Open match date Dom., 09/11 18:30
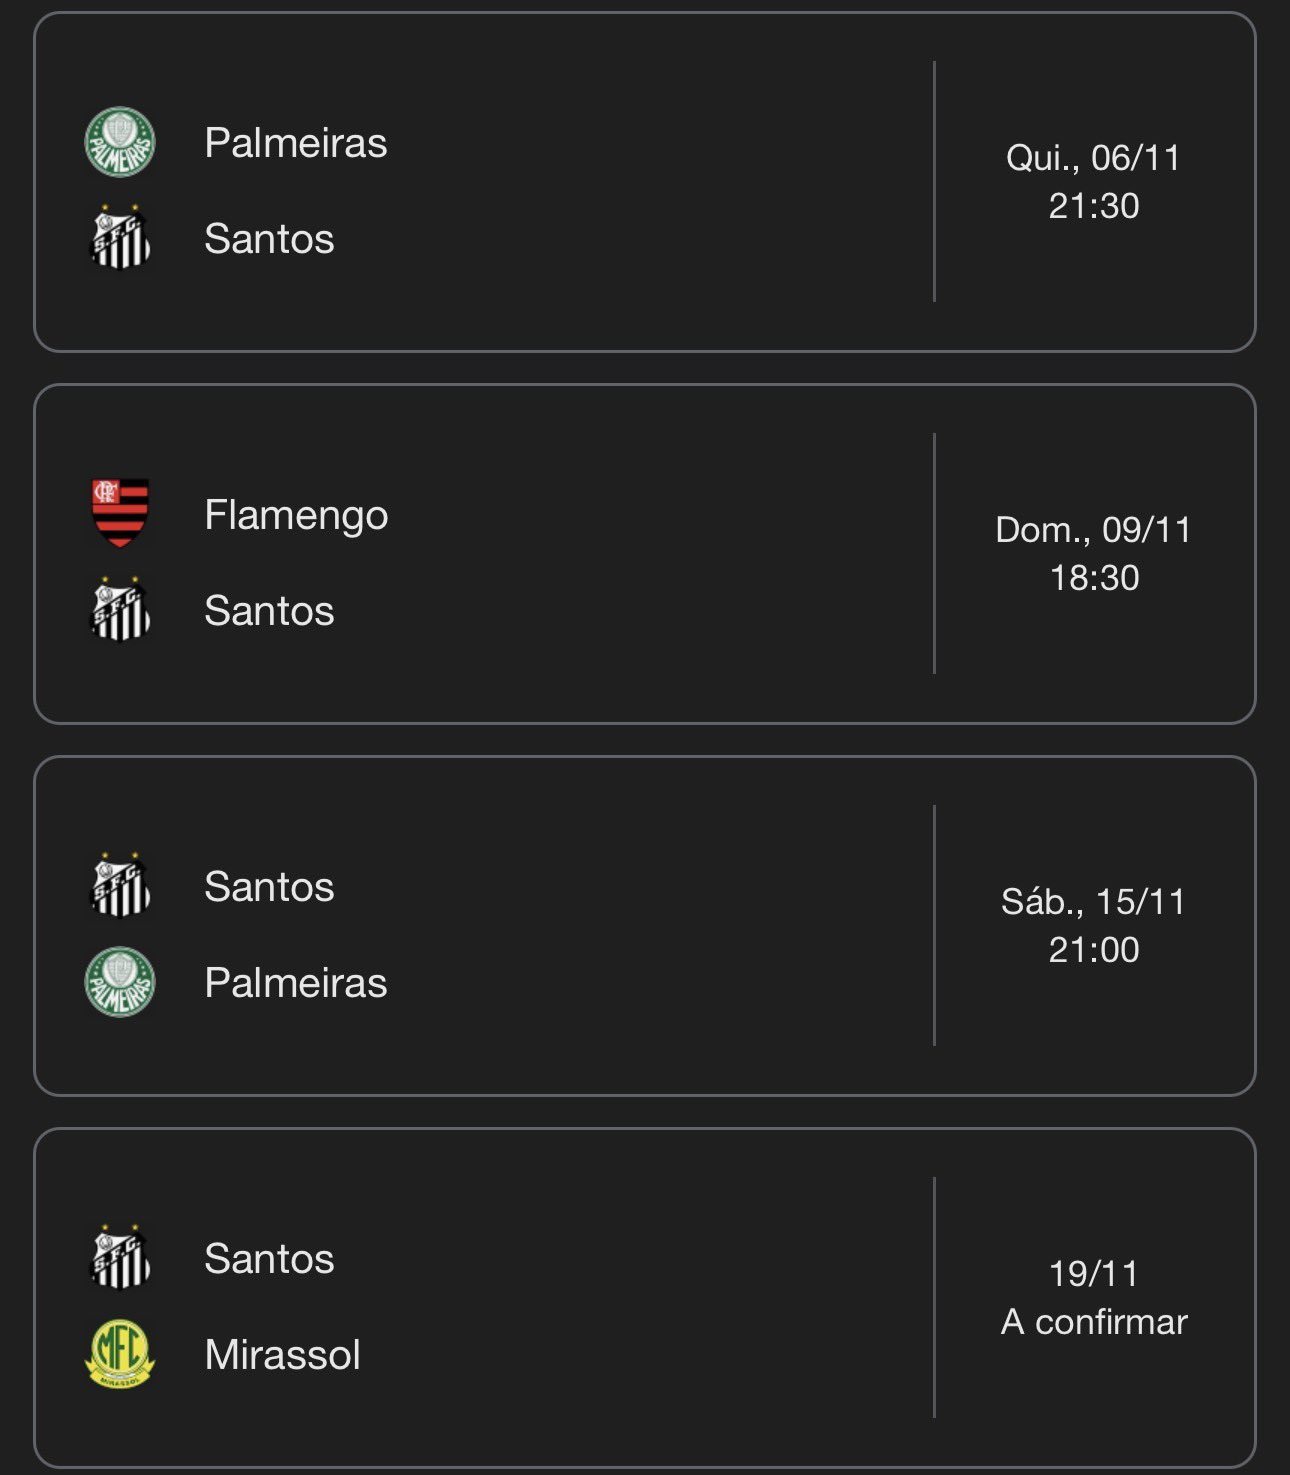Viewport: 1290px width, 1475px height. point(1093,553)
